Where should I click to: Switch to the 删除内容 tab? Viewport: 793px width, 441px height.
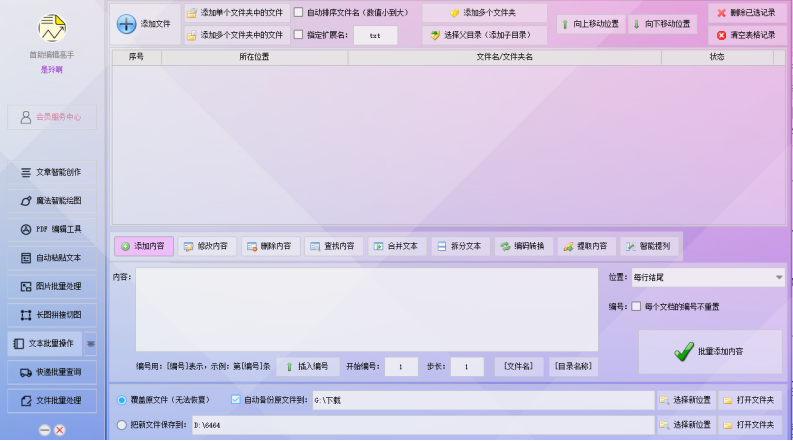coord(271,246)
